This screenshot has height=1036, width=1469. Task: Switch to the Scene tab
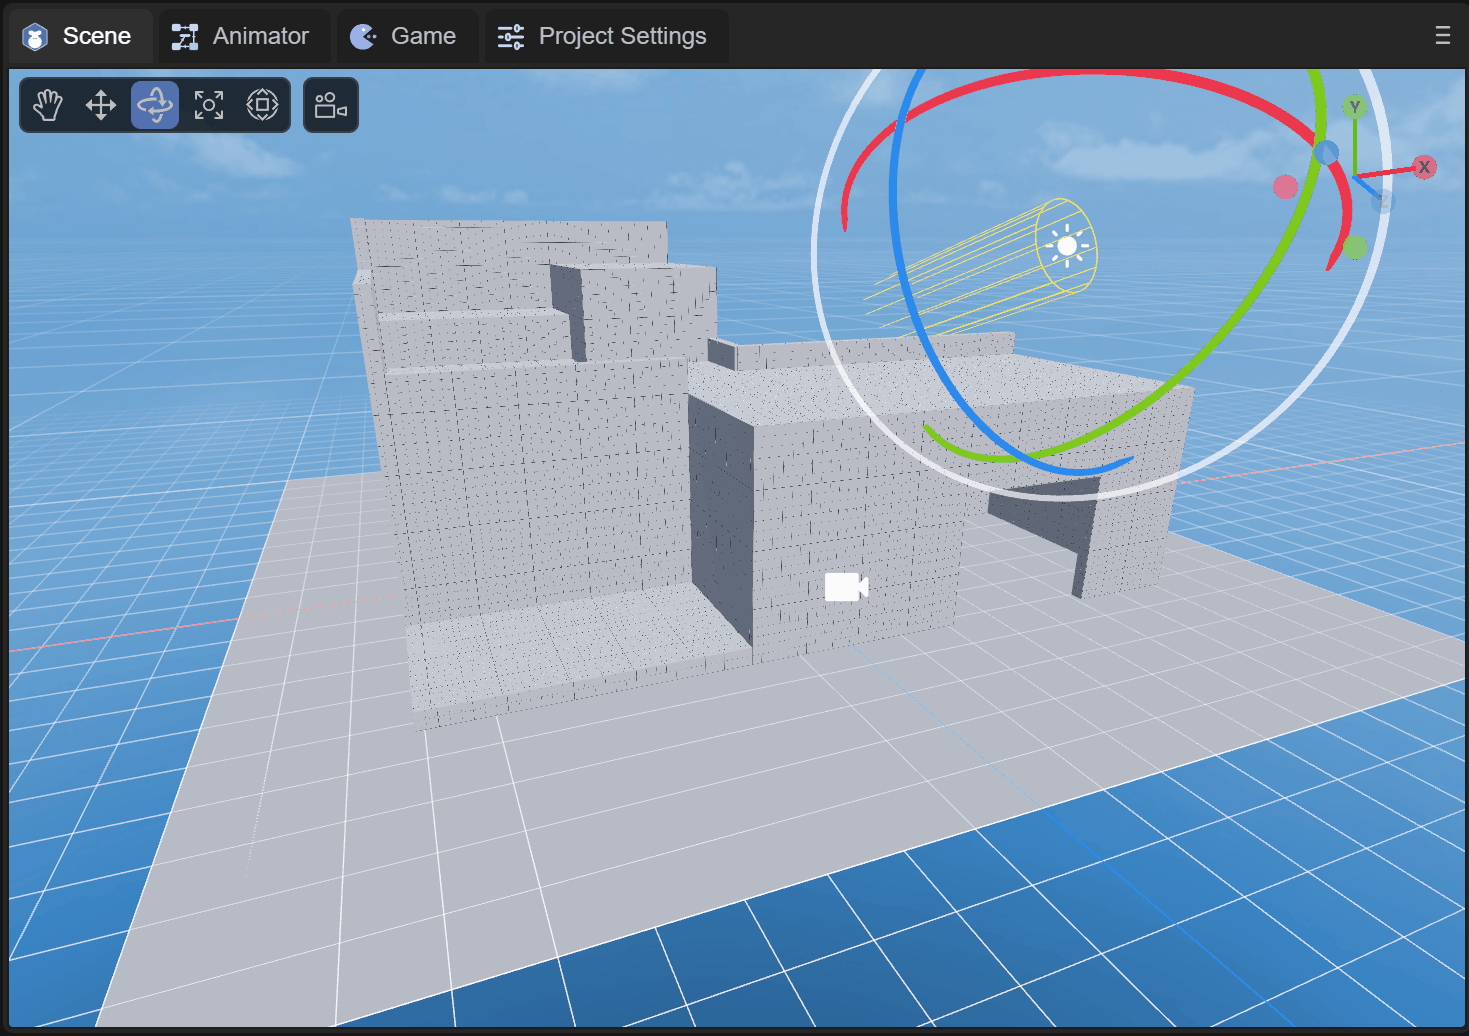coord(78,36)
